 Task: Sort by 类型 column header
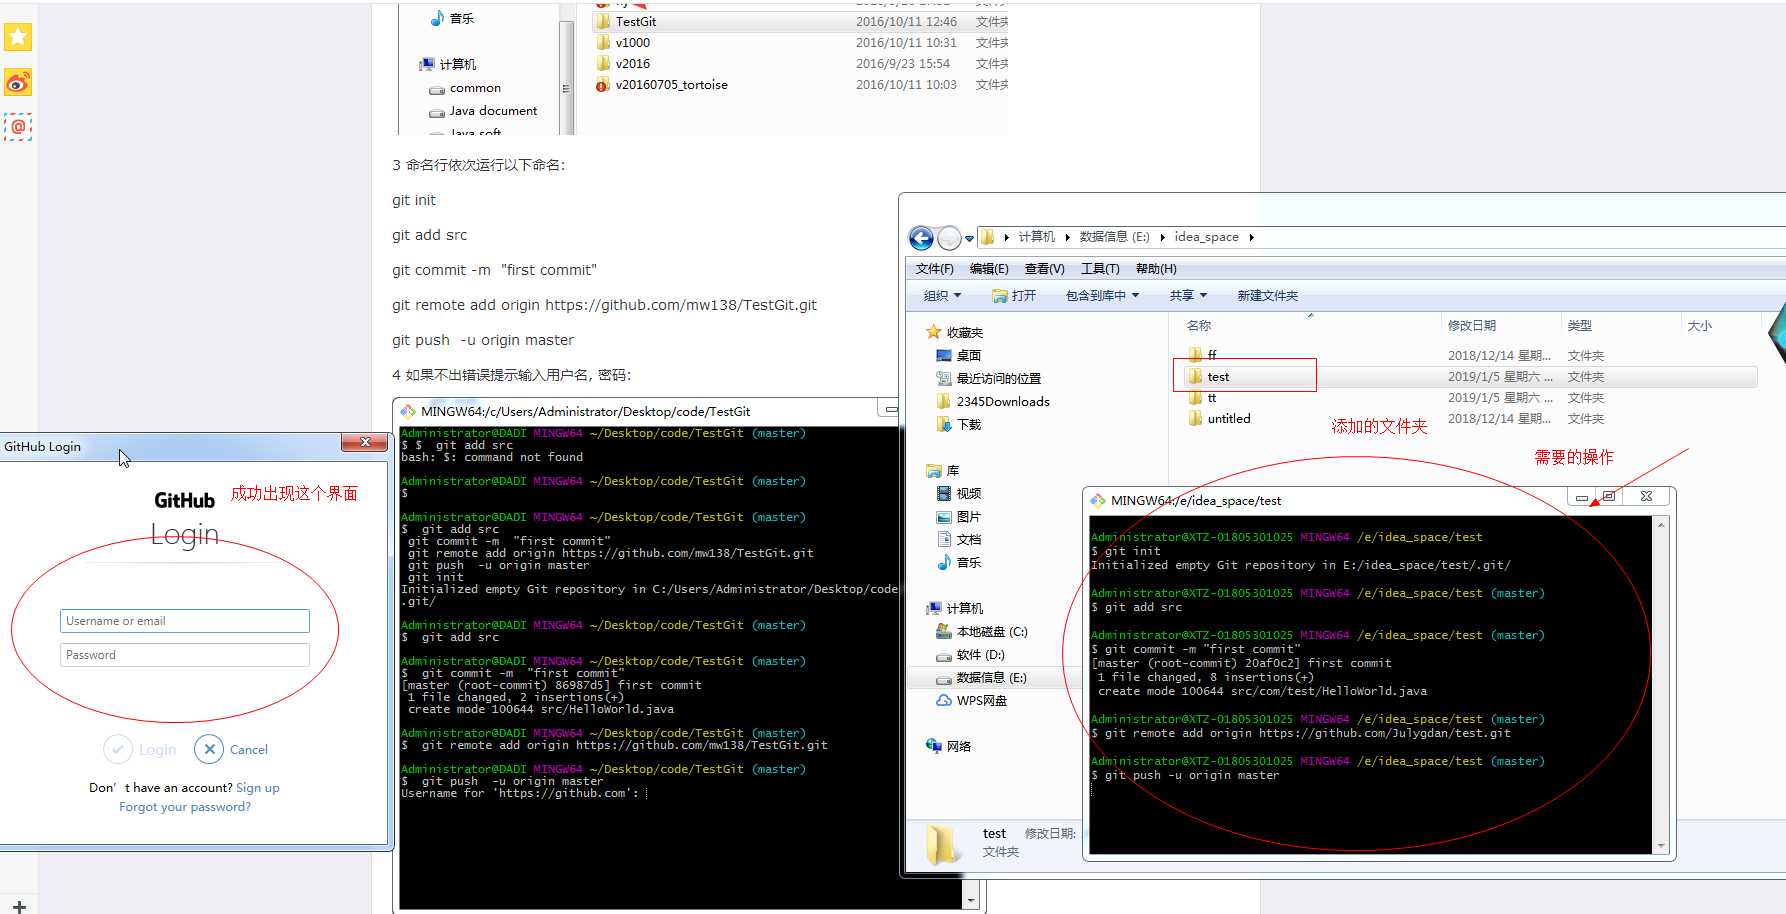pyautogui.click(x=1580, y=326)
